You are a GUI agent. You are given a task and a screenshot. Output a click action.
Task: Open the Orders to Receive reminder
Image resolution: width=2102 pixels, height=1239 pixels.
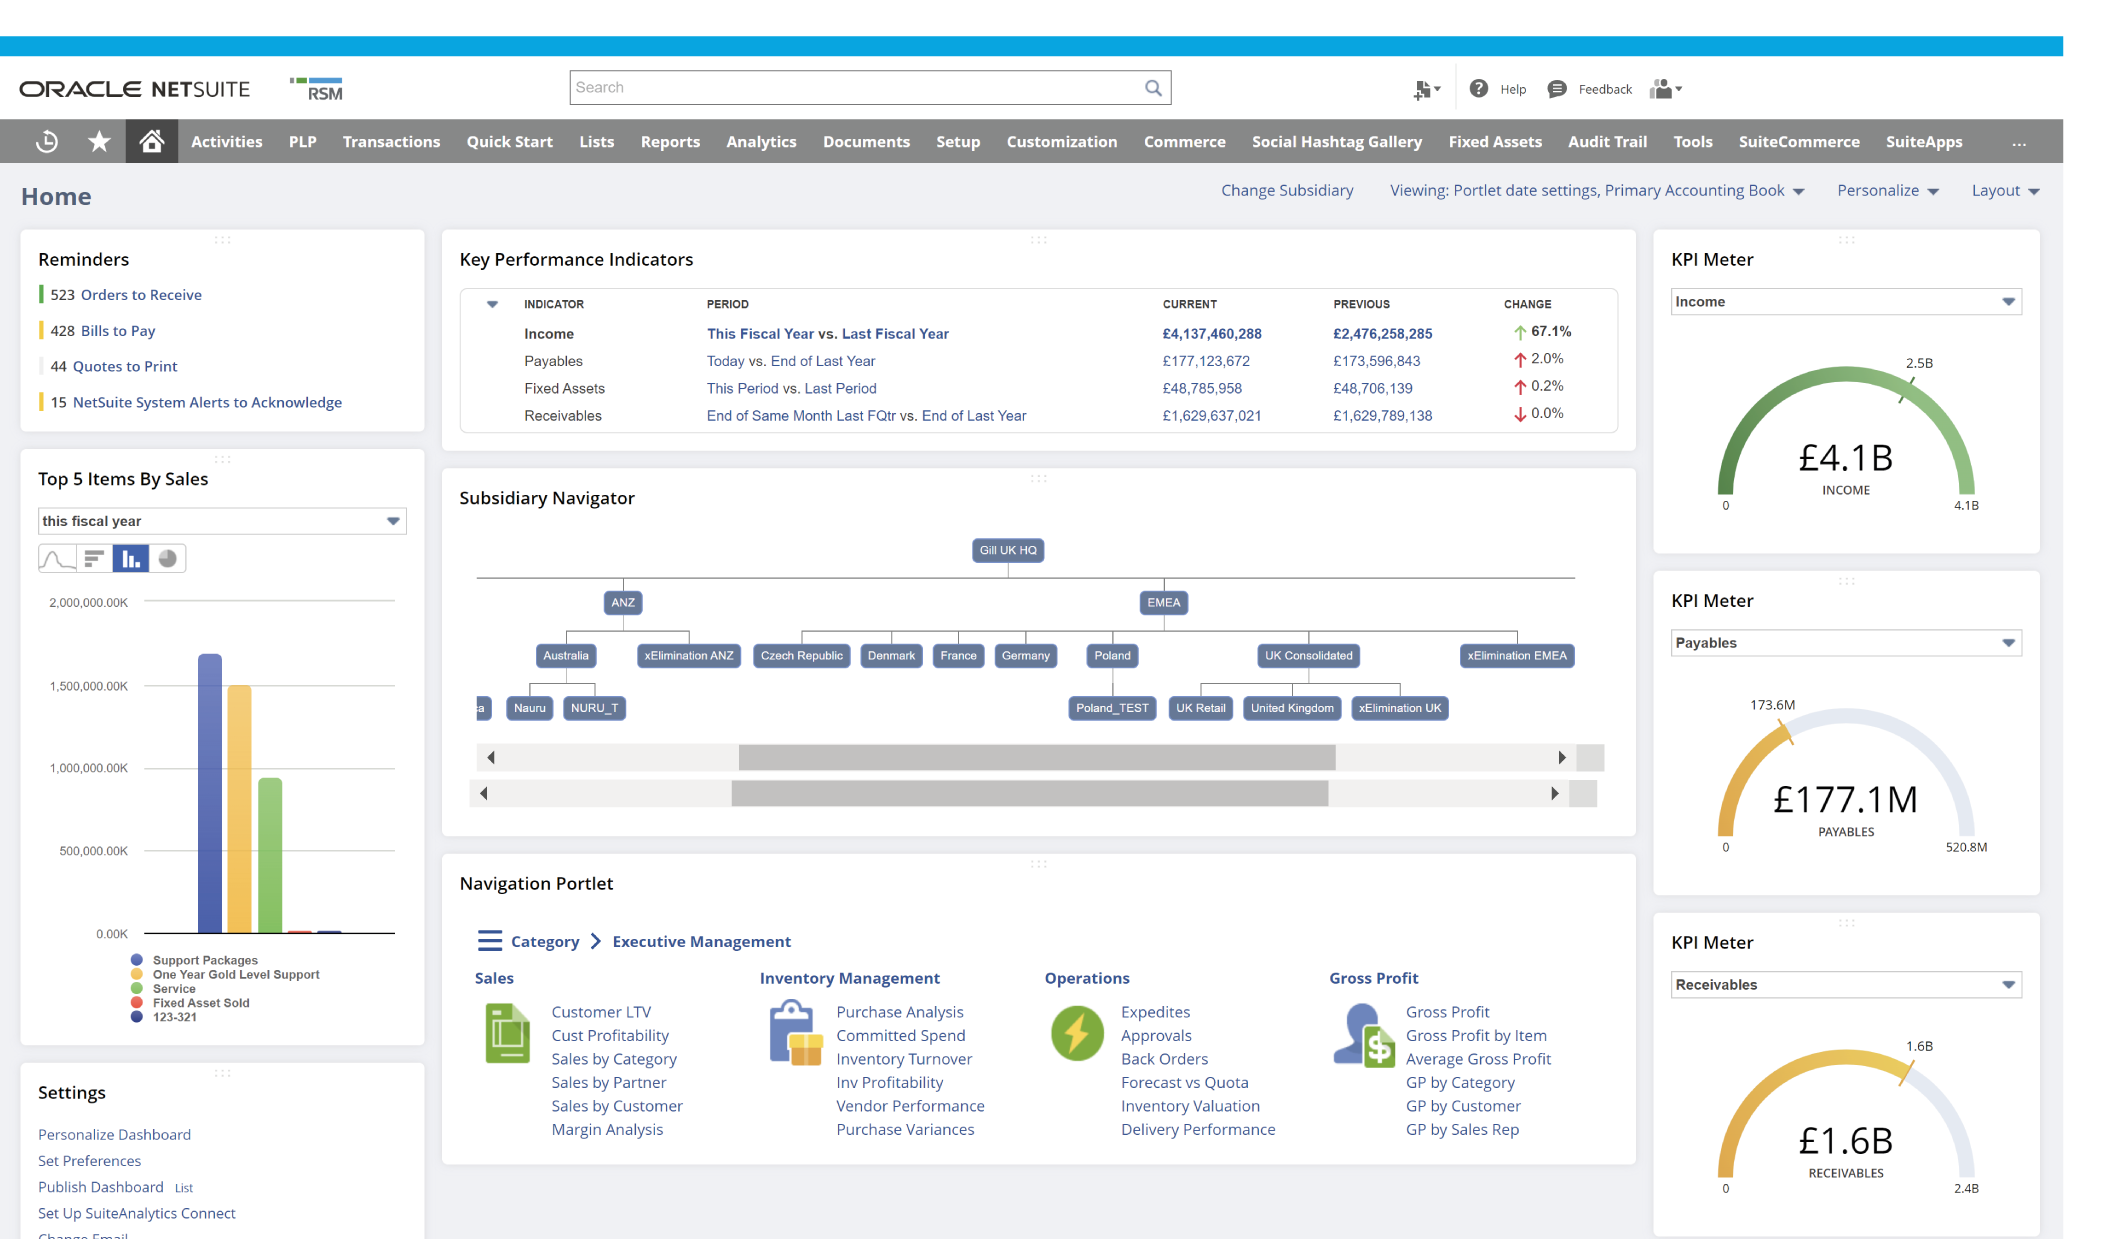coord(140,295)
